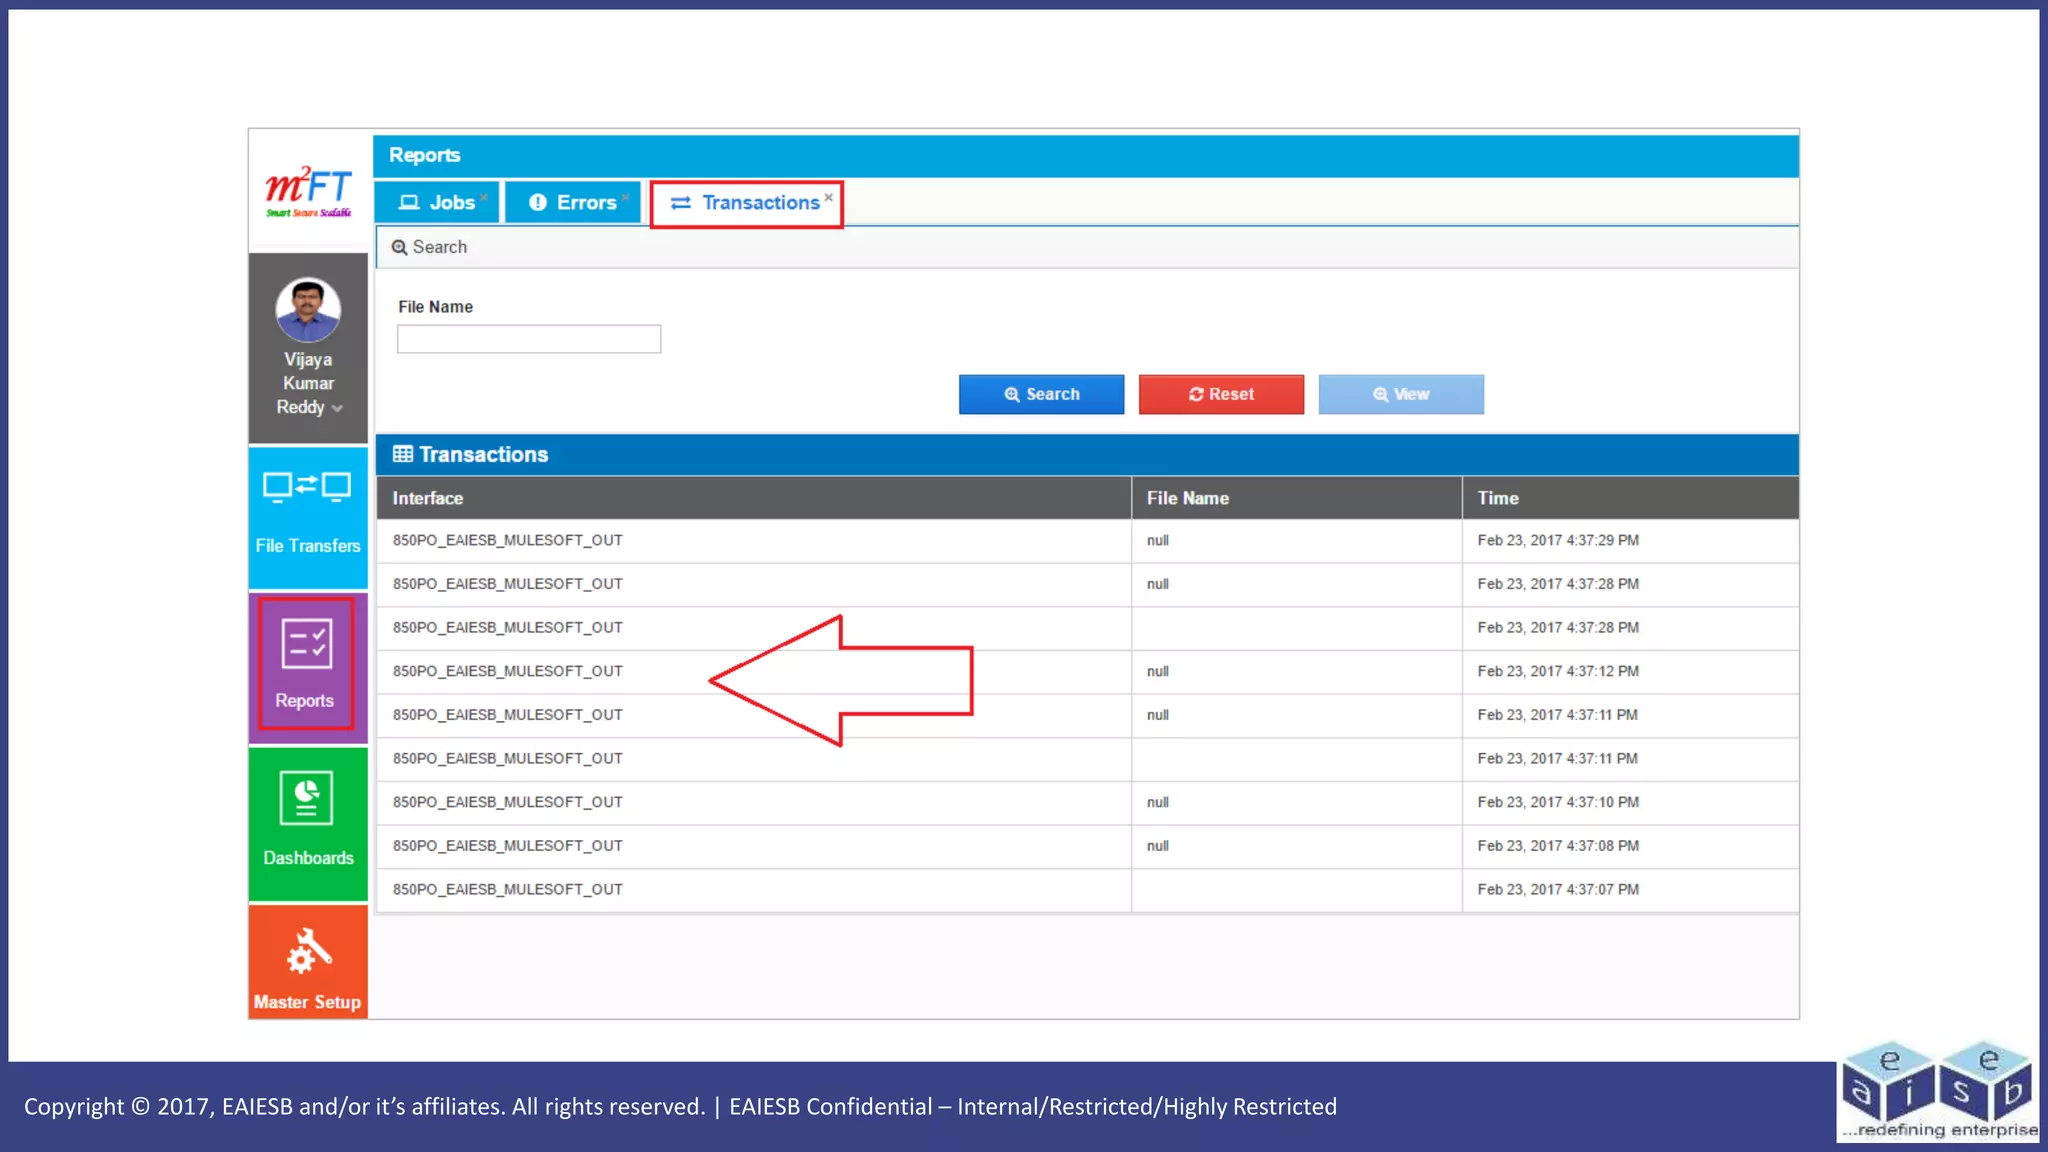Click the blue Search button

pos(1041,394)
